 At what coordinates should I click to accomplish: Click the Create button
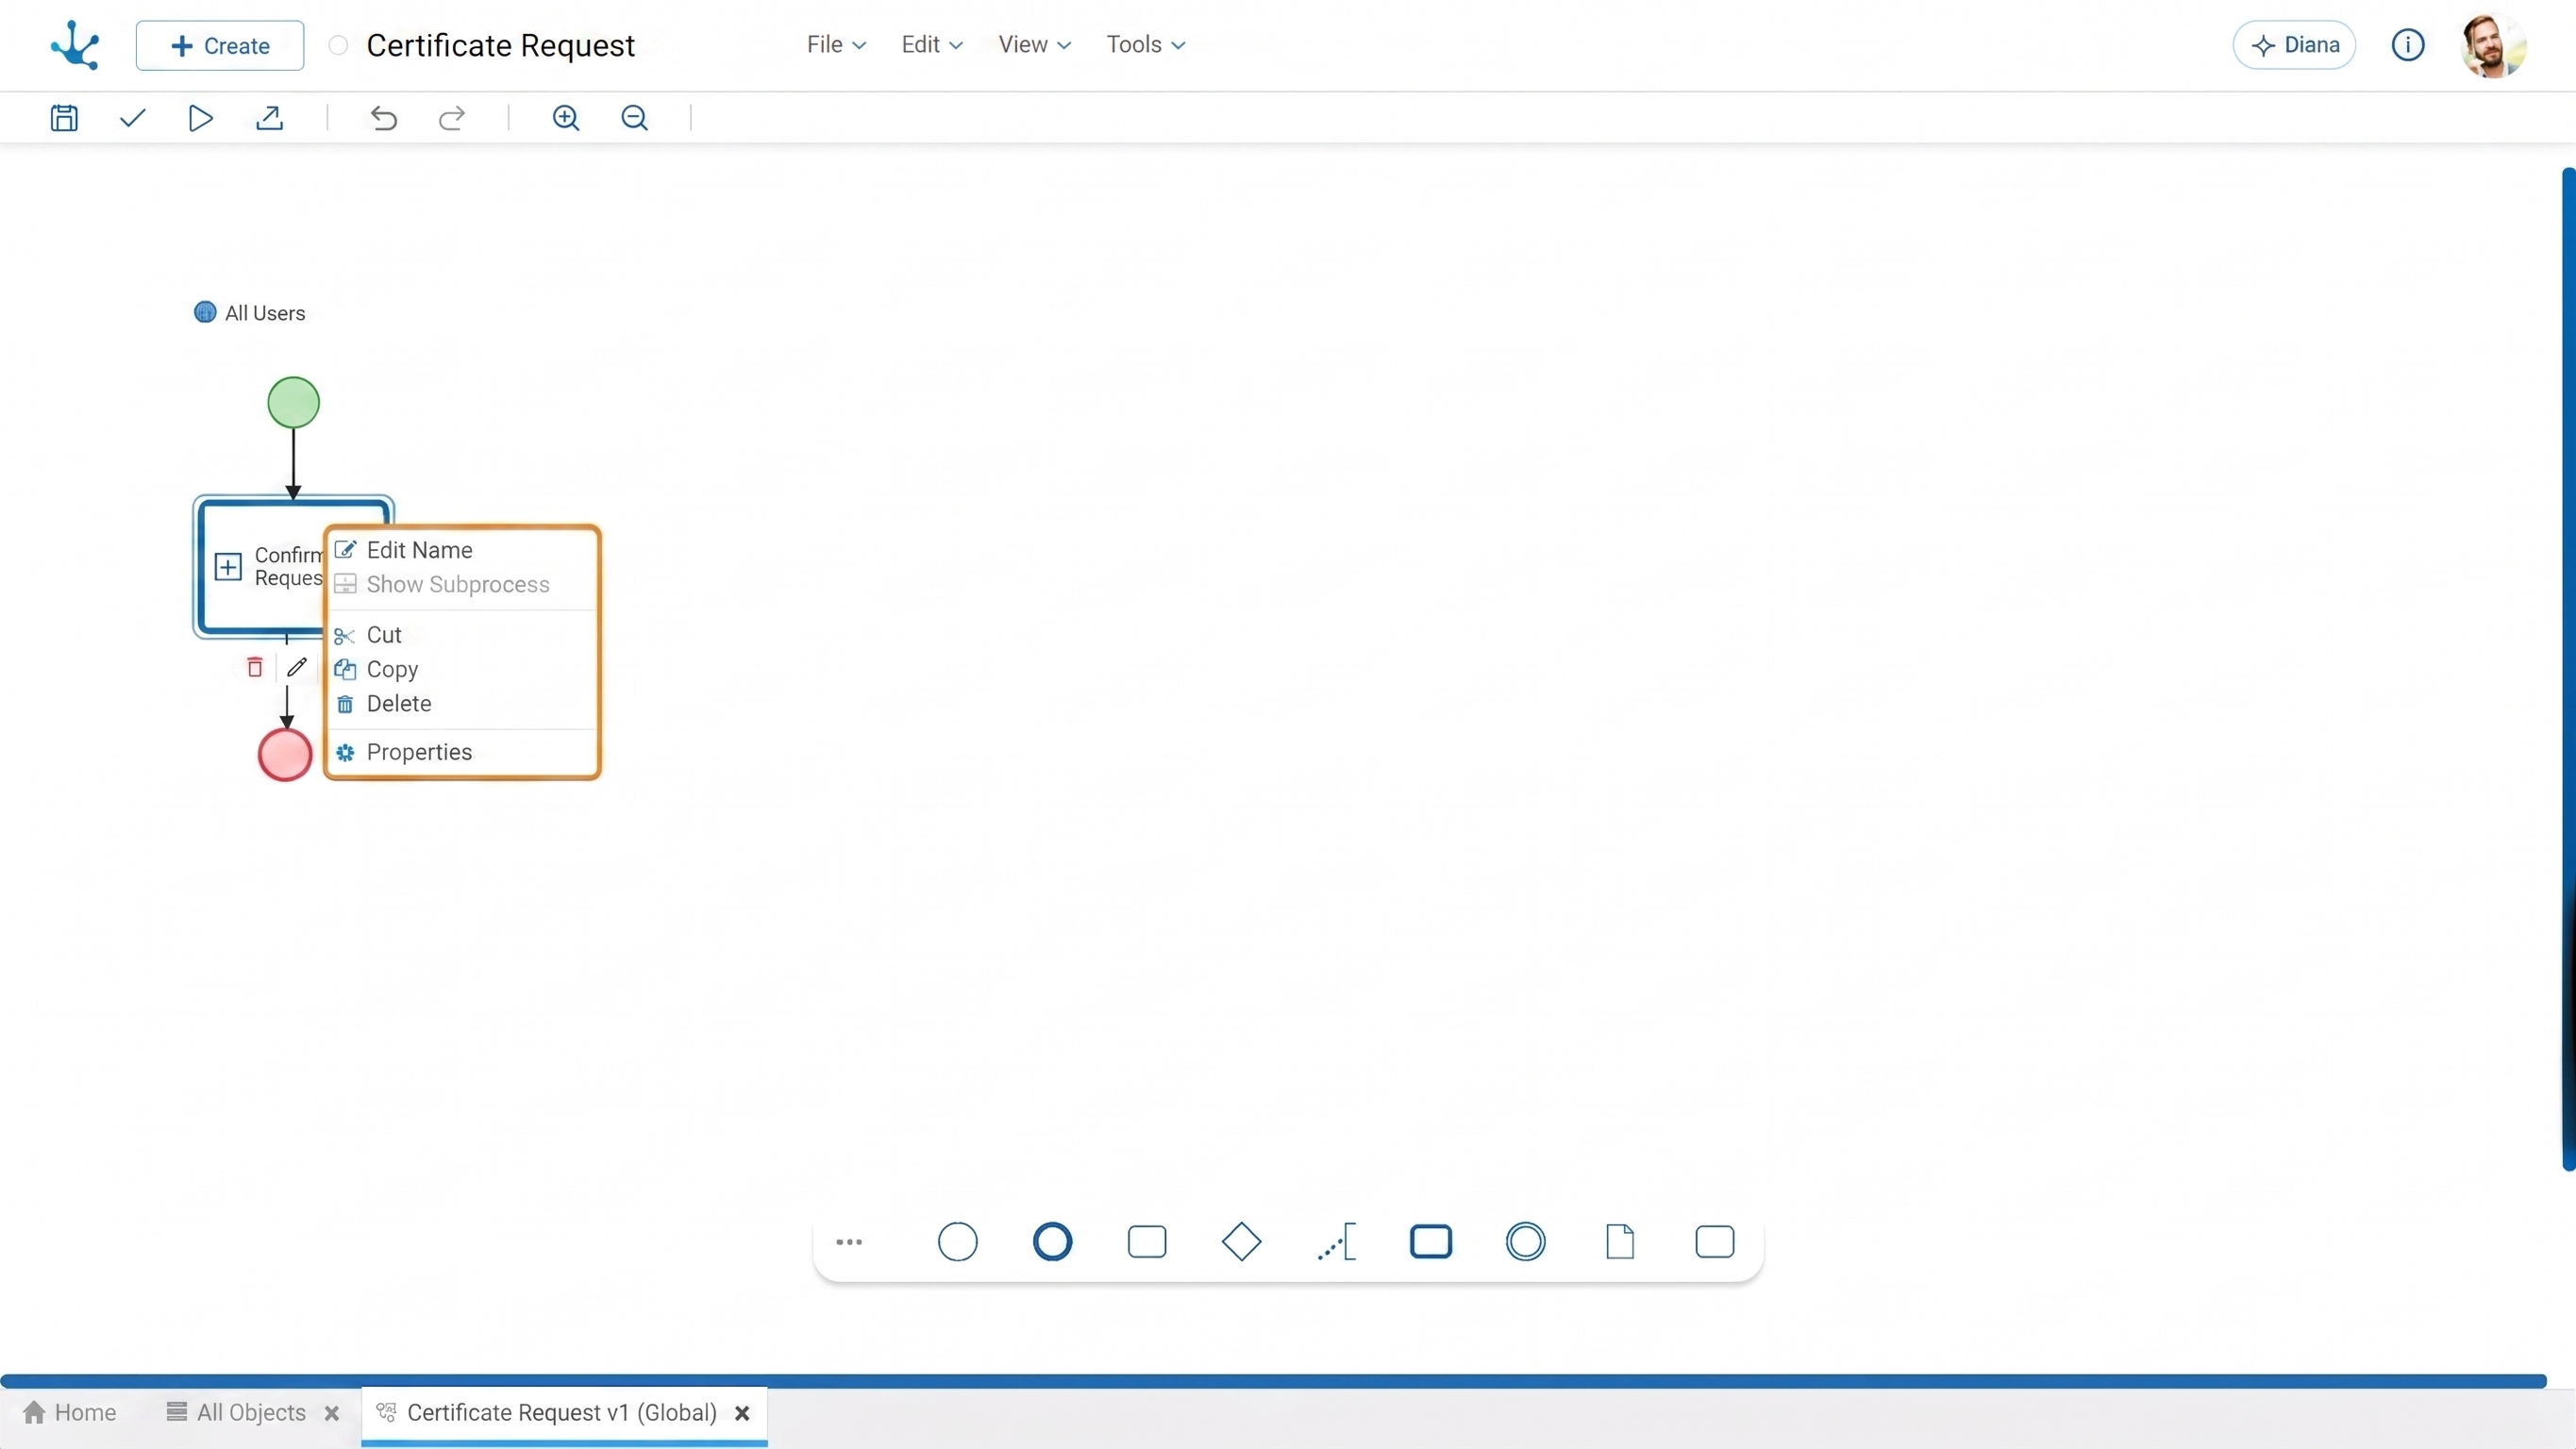(x=220, y=45)
